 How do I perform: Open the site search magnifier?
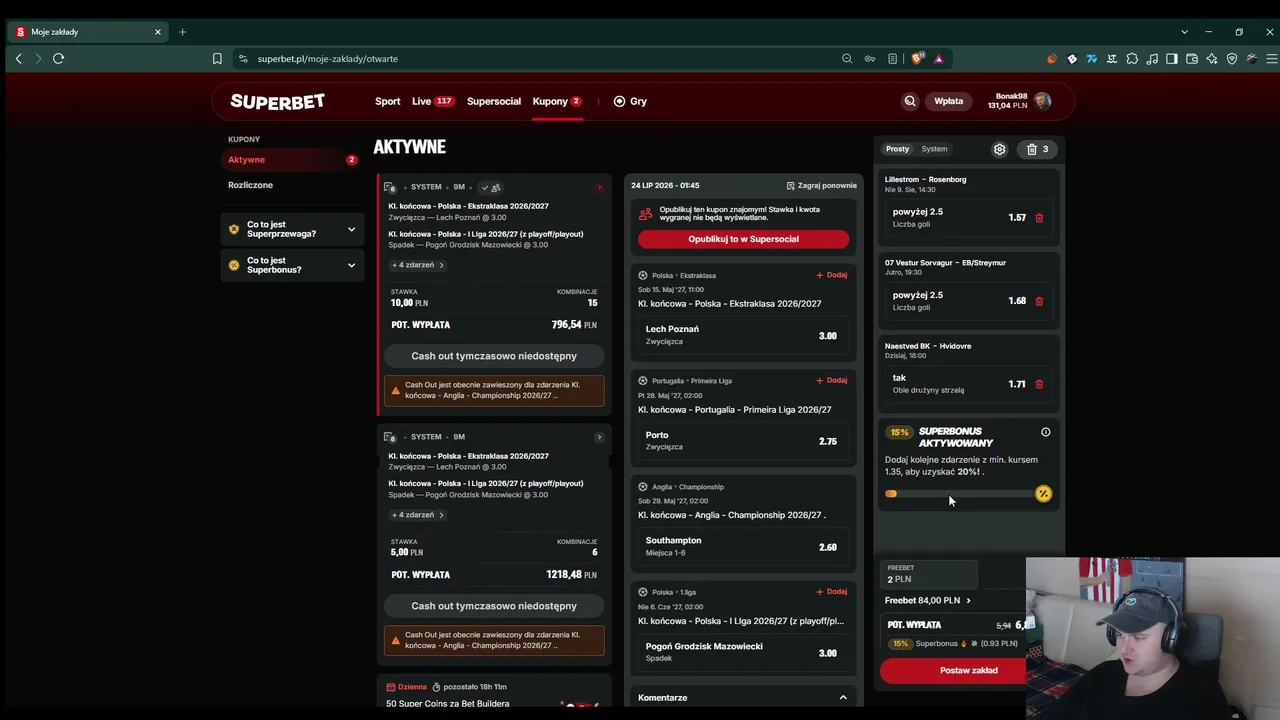coord(910,101)
